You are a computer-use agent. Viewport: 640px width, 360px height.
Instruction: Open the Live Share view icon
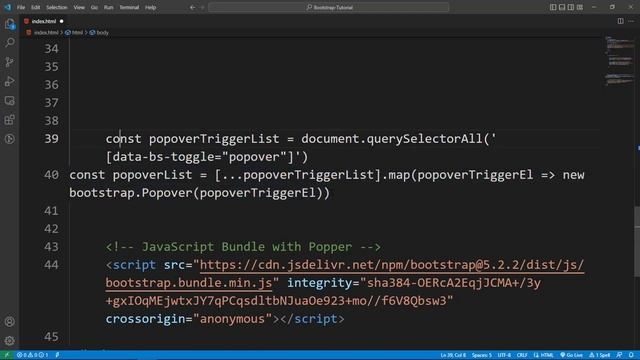[x=9, y=139]
